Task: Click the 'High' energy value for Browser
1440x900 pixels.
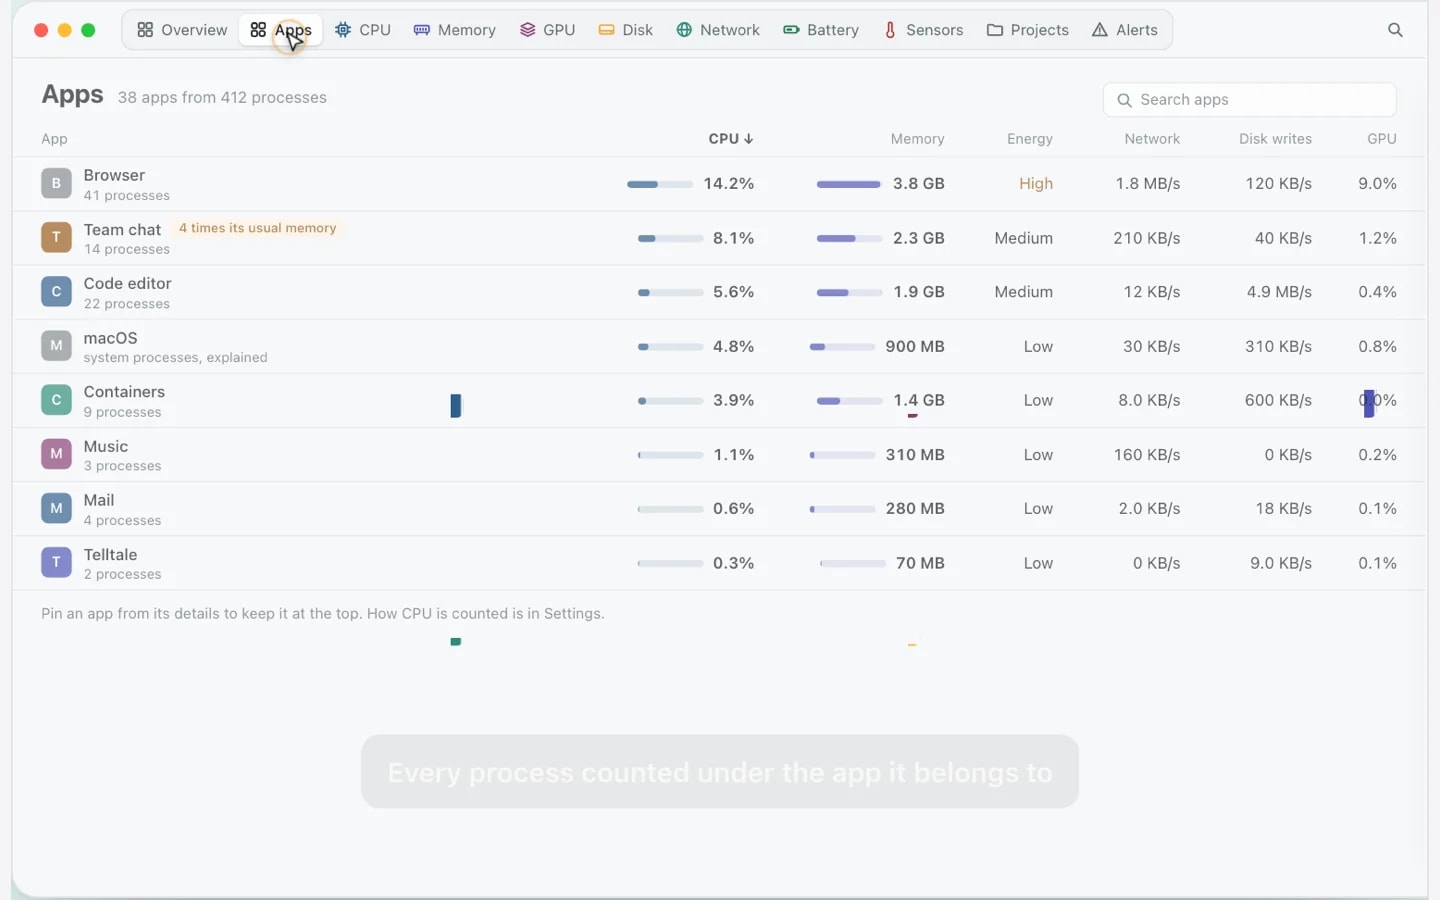Action: [x=1036, y=184]
